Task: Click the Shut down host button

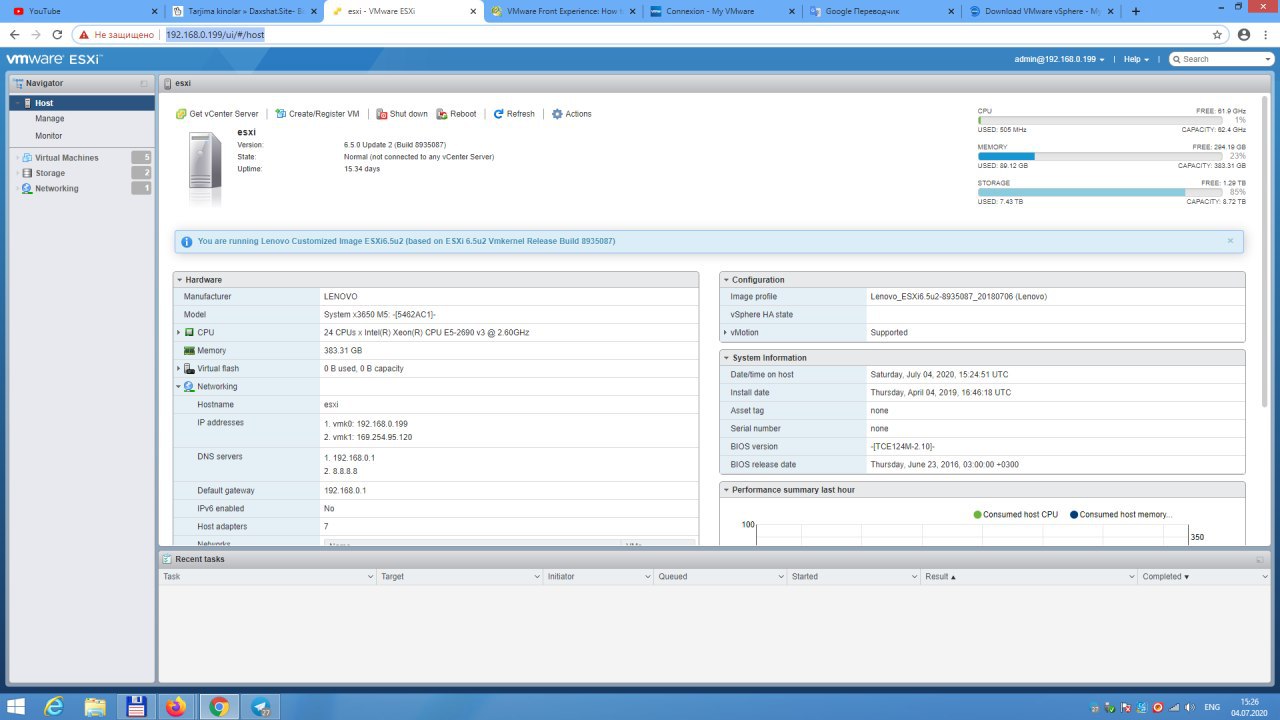Action: click(x=401, y=114)
